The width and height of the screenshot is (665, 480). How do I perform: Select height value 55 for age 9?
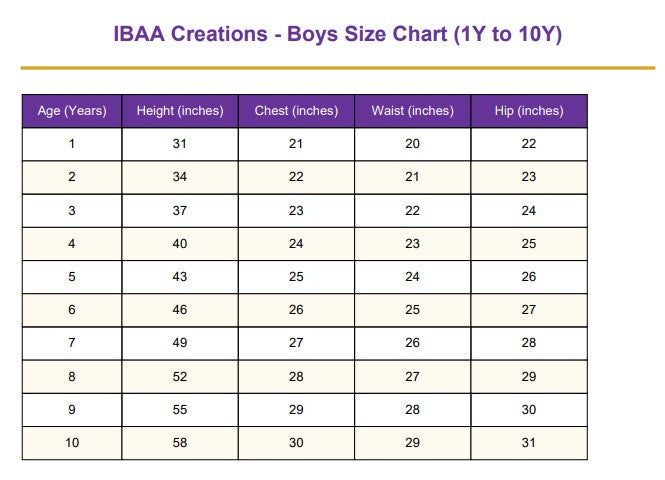(180, 409)
